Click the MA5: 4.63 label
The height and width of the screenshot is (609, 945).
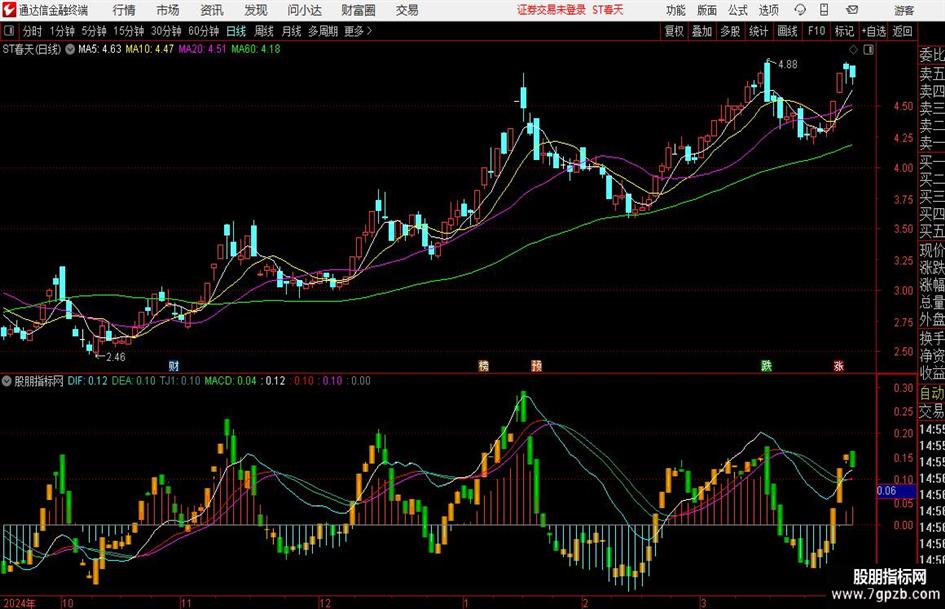pos(99,49)
